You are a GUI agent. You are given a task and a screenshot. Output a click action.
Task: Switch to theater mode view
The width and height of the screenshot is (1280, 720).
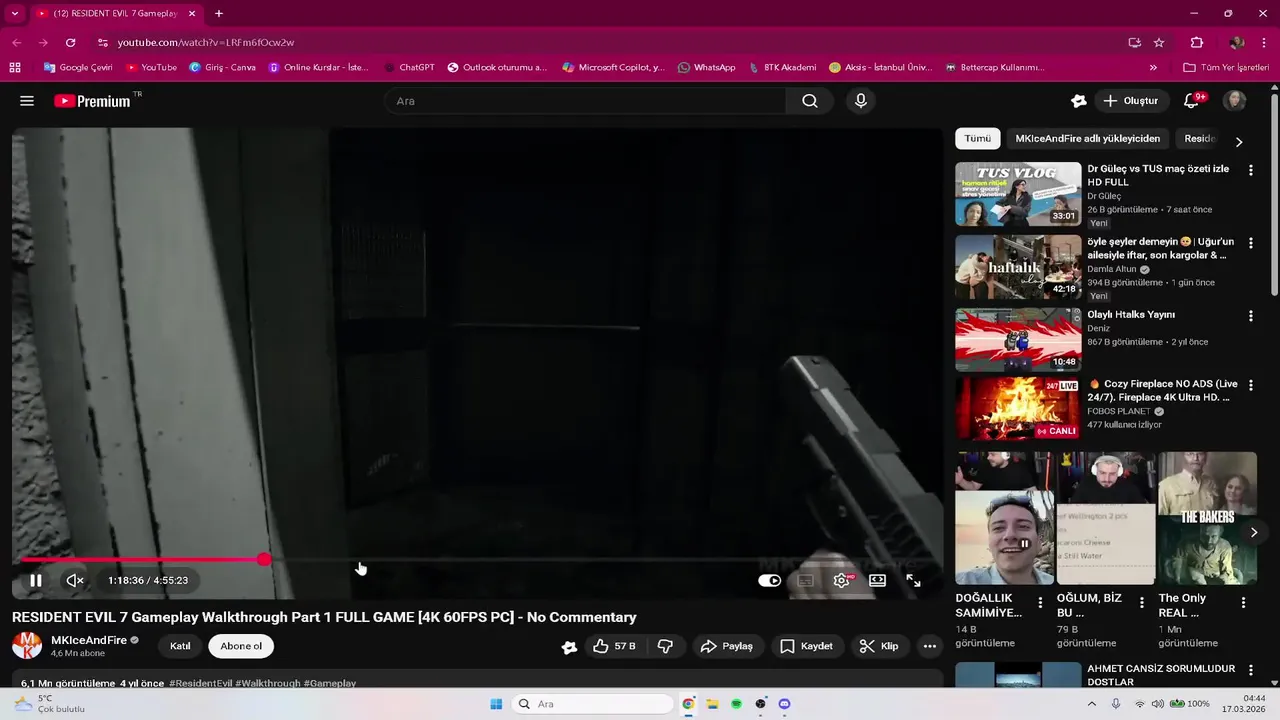(x=877, y=580)
